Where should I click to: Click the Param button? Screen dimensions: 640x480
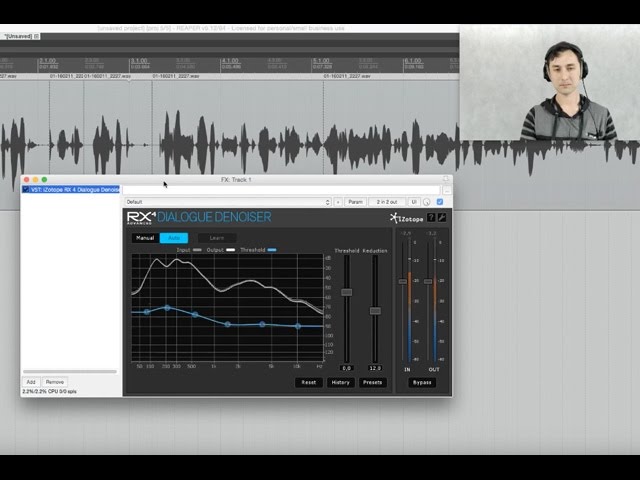(355, 202)
